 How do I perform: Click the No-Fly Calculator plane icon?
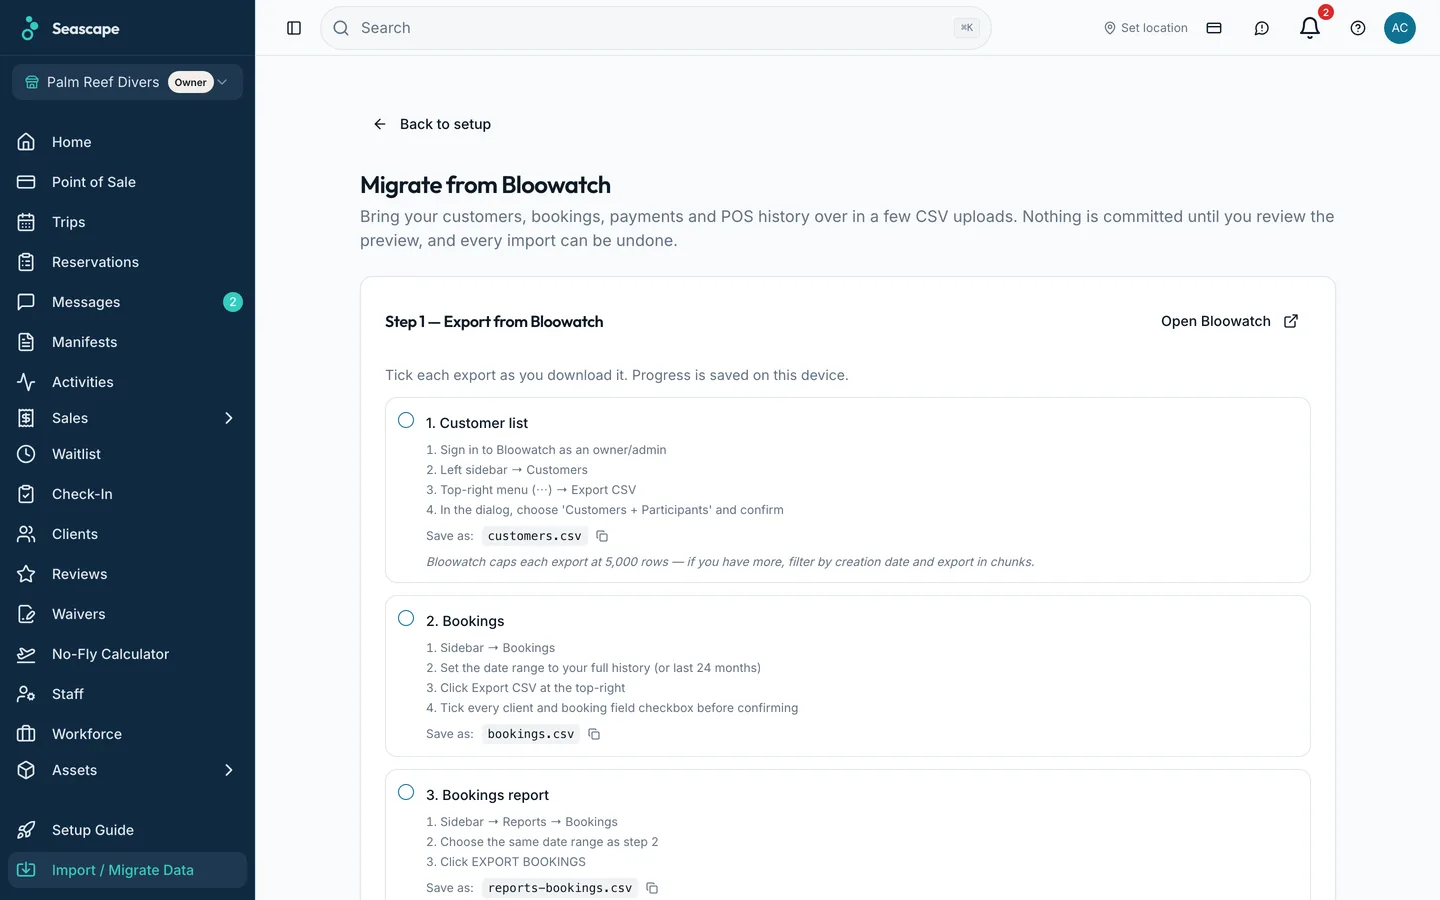pos(26,654)
